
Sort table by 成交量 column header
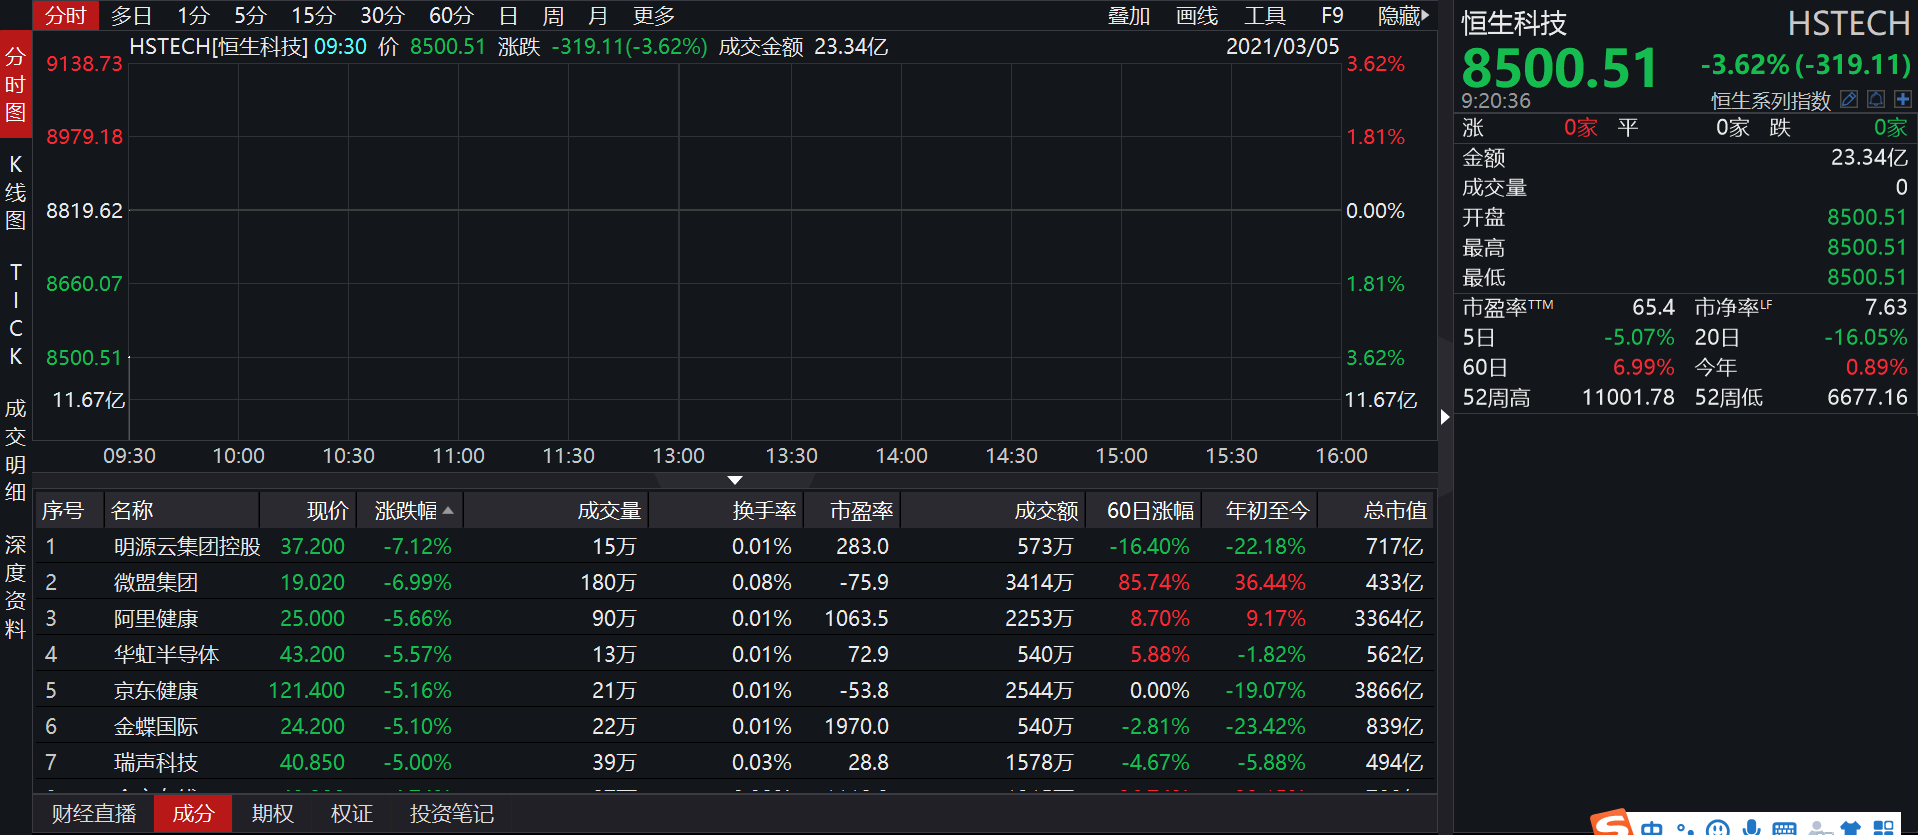click(557, 511)
